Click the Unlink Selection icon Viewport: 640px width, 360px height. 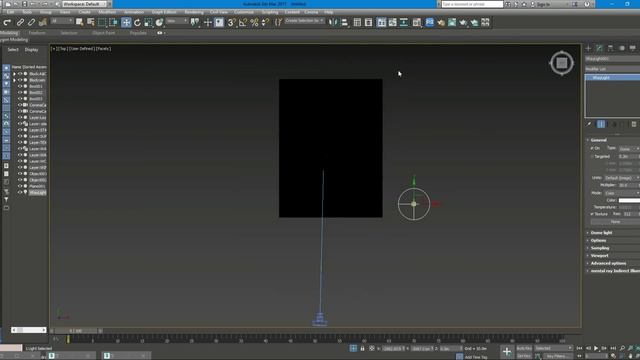coord(31,22)
